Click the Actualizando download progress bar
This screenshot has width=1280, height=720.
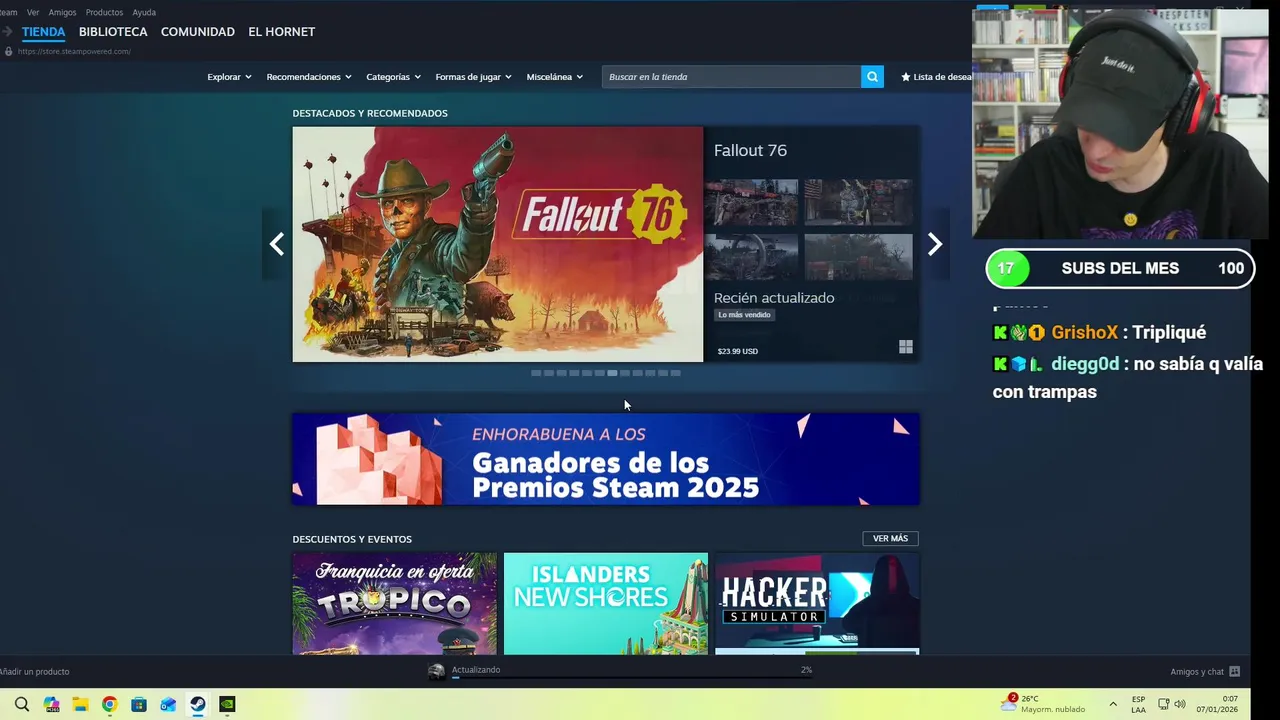[631, 678]
